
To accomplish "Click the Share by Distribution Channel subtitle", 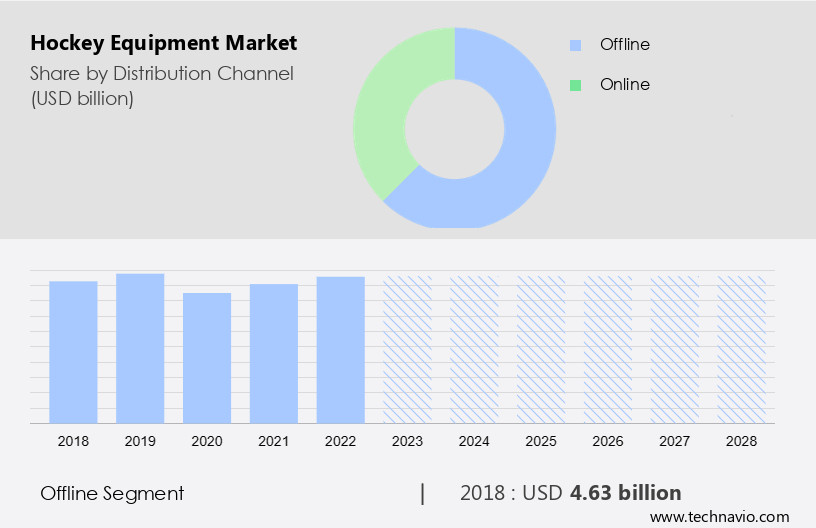I will pos(160,72).
